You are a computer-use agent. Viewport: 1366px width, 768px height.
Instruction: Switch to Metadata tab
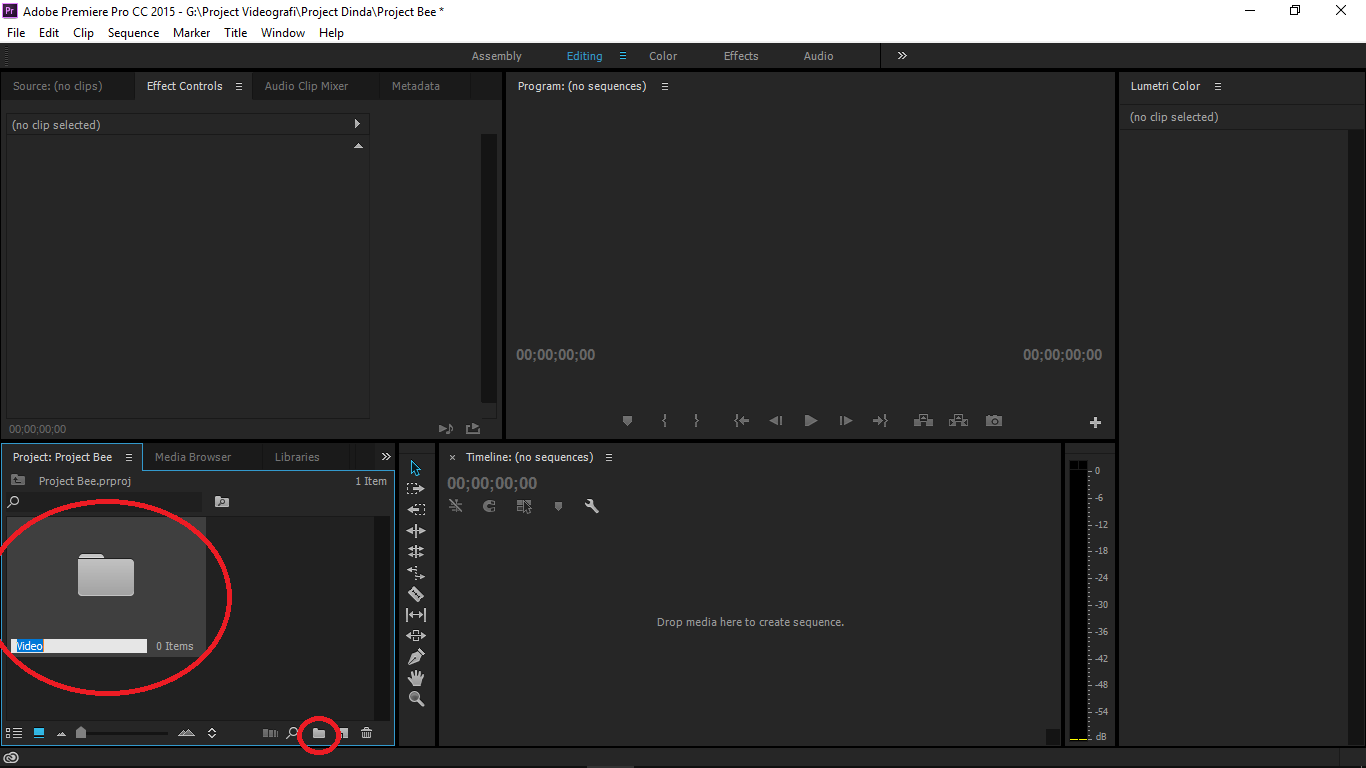pyautogui.click(x=416, y=86)
